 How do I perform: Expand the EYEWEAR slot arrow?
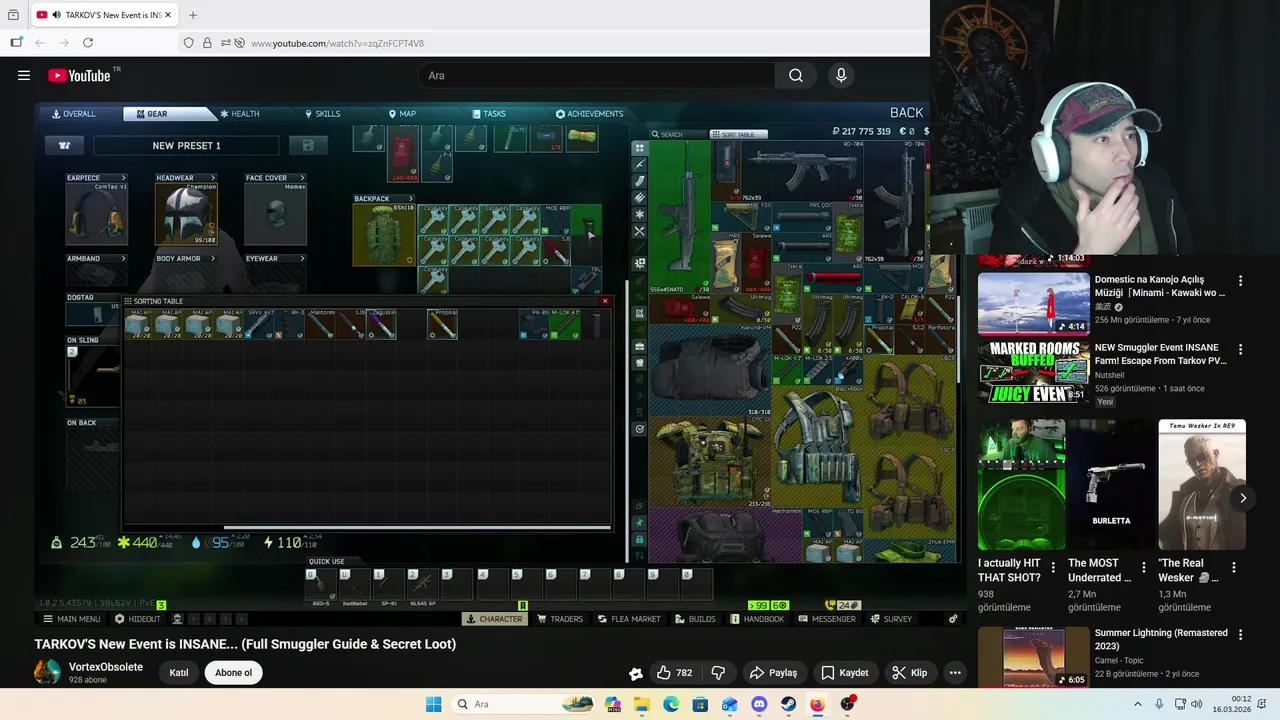pos(302,258)
